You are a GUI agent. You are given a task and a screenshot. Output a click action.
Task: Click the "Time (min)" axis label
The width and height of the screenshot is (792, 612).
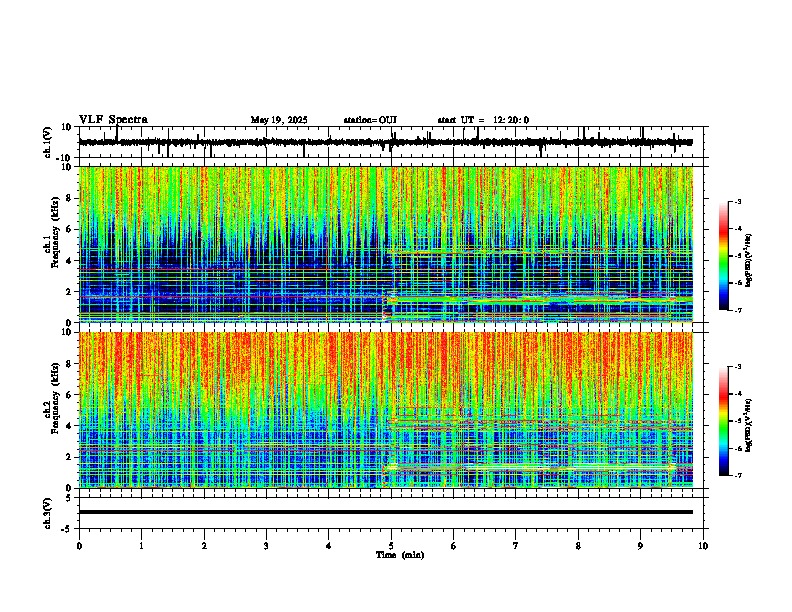[x=400, y=555]
